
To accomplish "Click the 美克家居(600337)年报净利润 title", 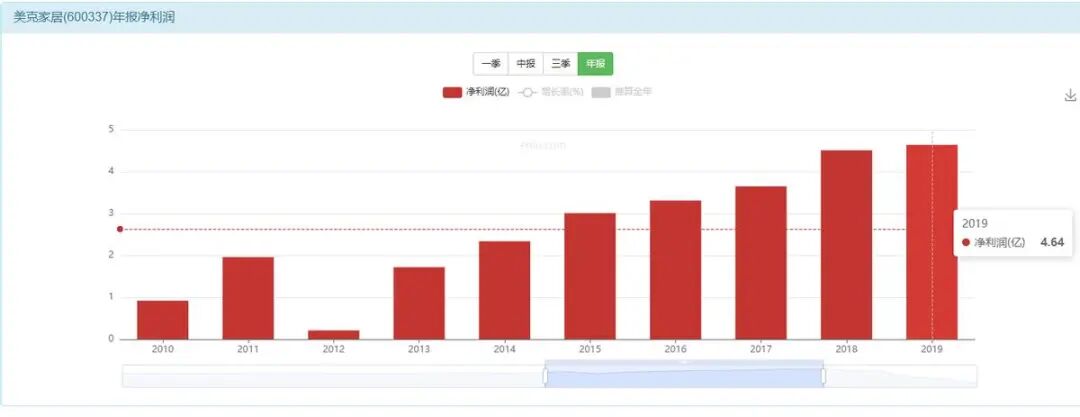I will point(94,17).
